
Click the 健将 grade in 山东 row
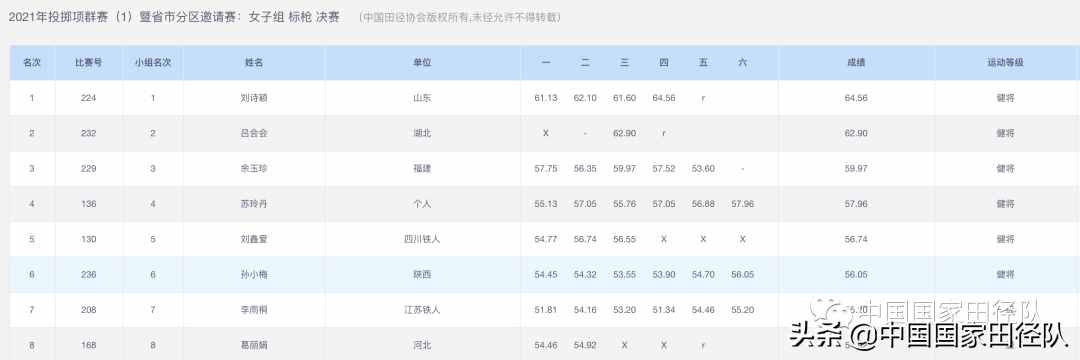point(1006,98)
